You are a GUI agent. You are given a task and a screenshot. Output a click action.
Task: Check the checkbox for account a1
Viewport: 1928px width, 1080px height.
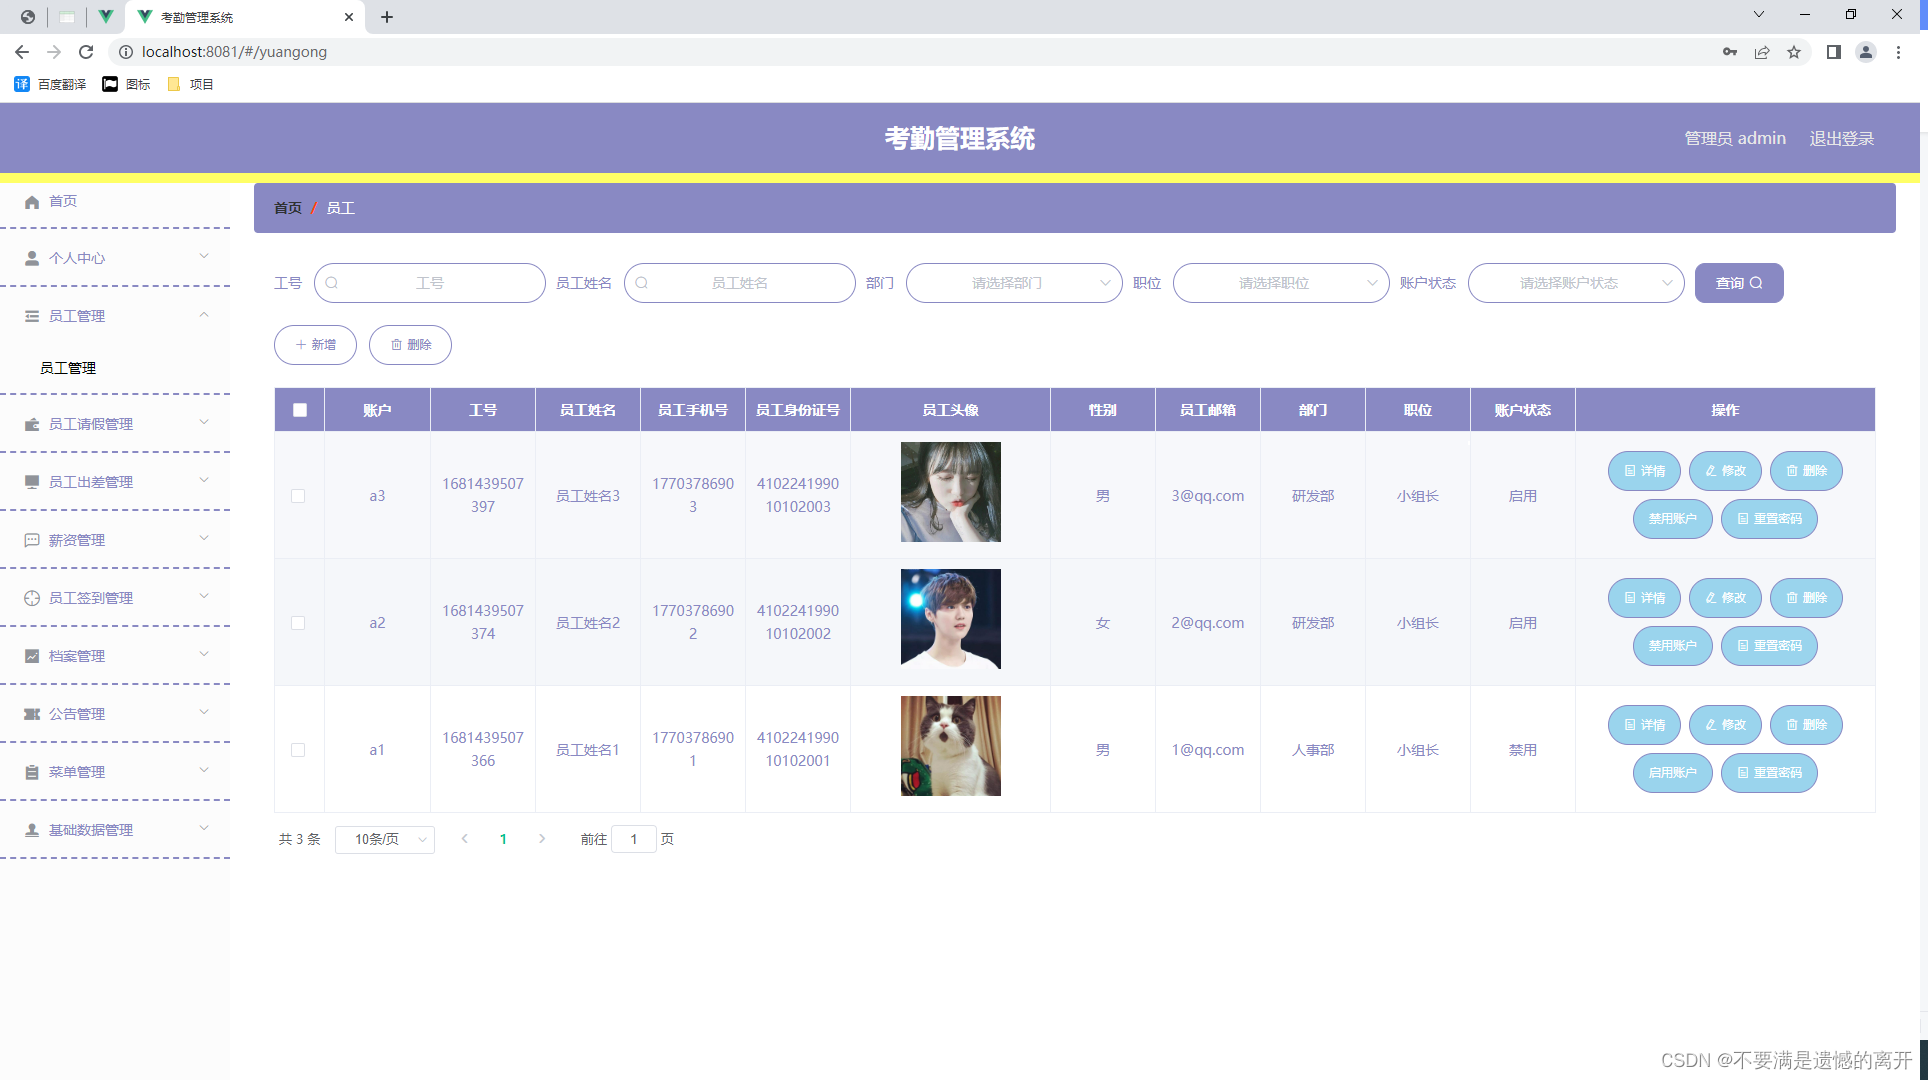click(298, 750)
